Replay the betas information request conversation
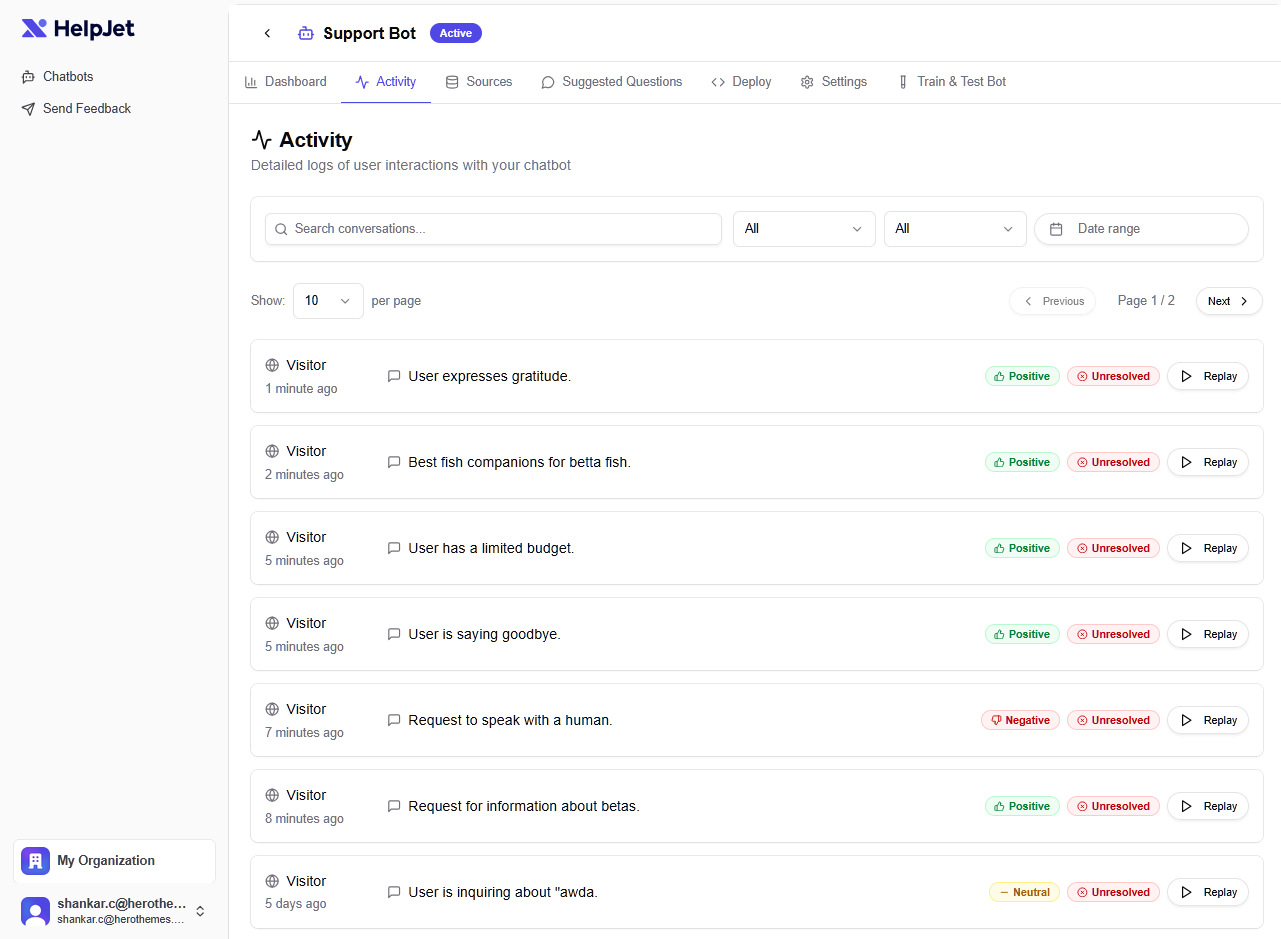Image resolution: width=1281 pixels, height=939 pixels. [1208, 806]
